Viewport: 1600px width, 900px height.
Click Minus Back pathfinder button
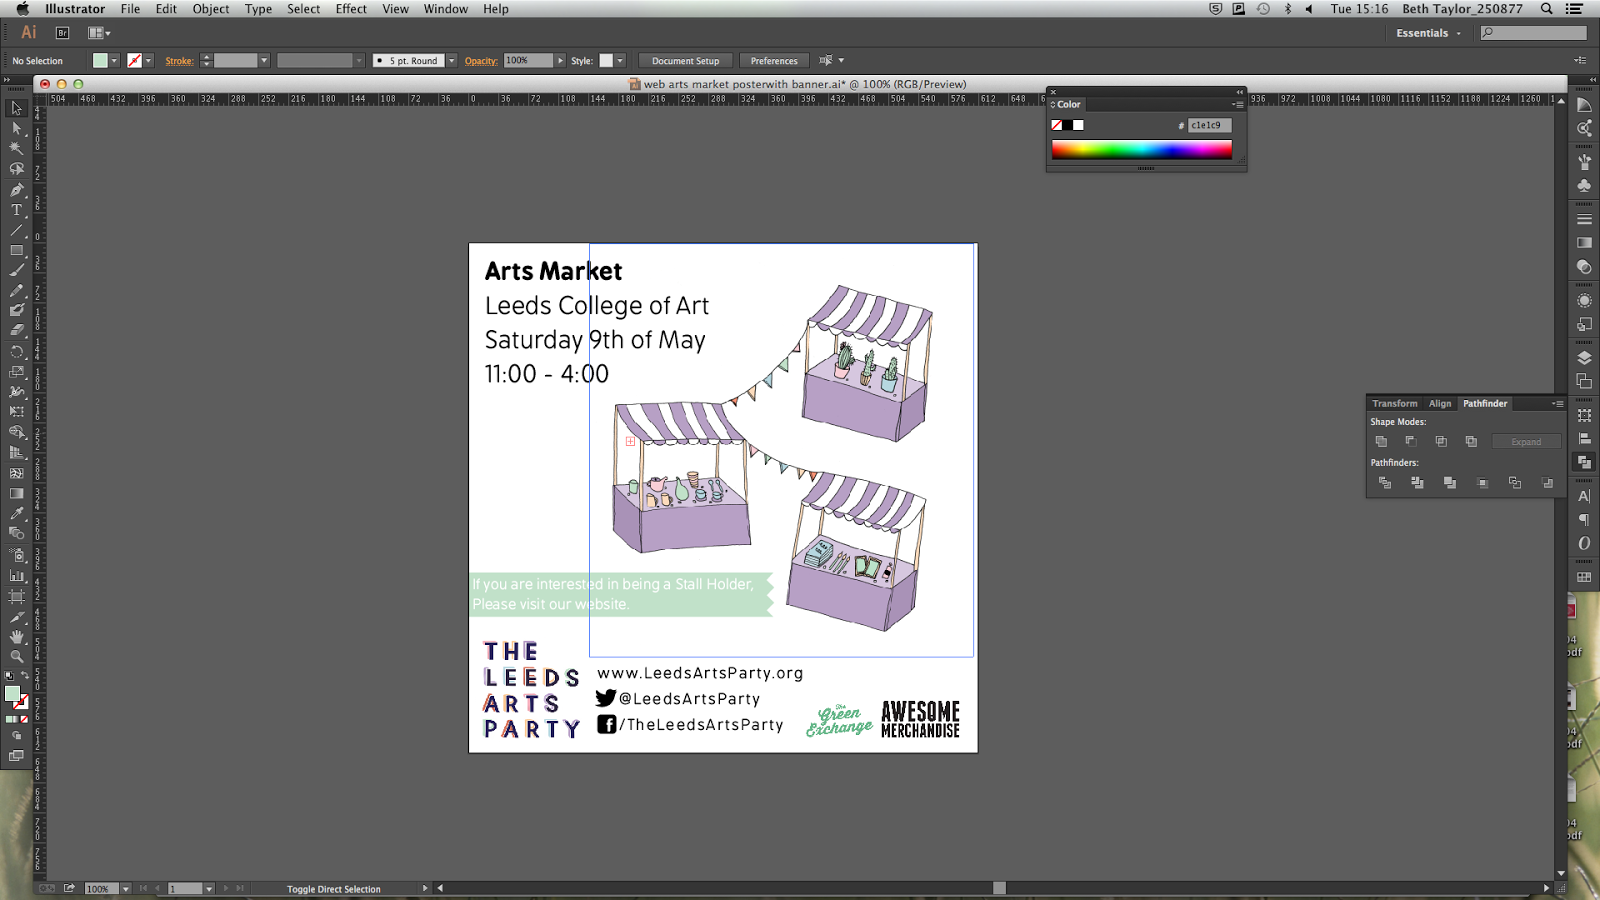click(x=1548, y=483)
